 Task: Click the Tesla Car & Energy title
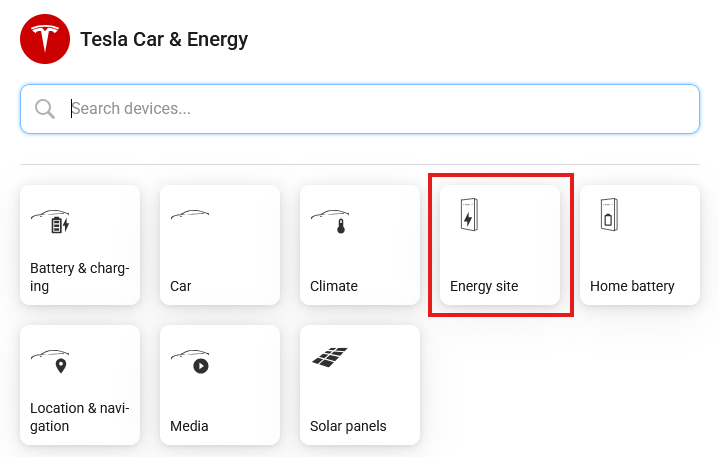click(x=164, y=39)
